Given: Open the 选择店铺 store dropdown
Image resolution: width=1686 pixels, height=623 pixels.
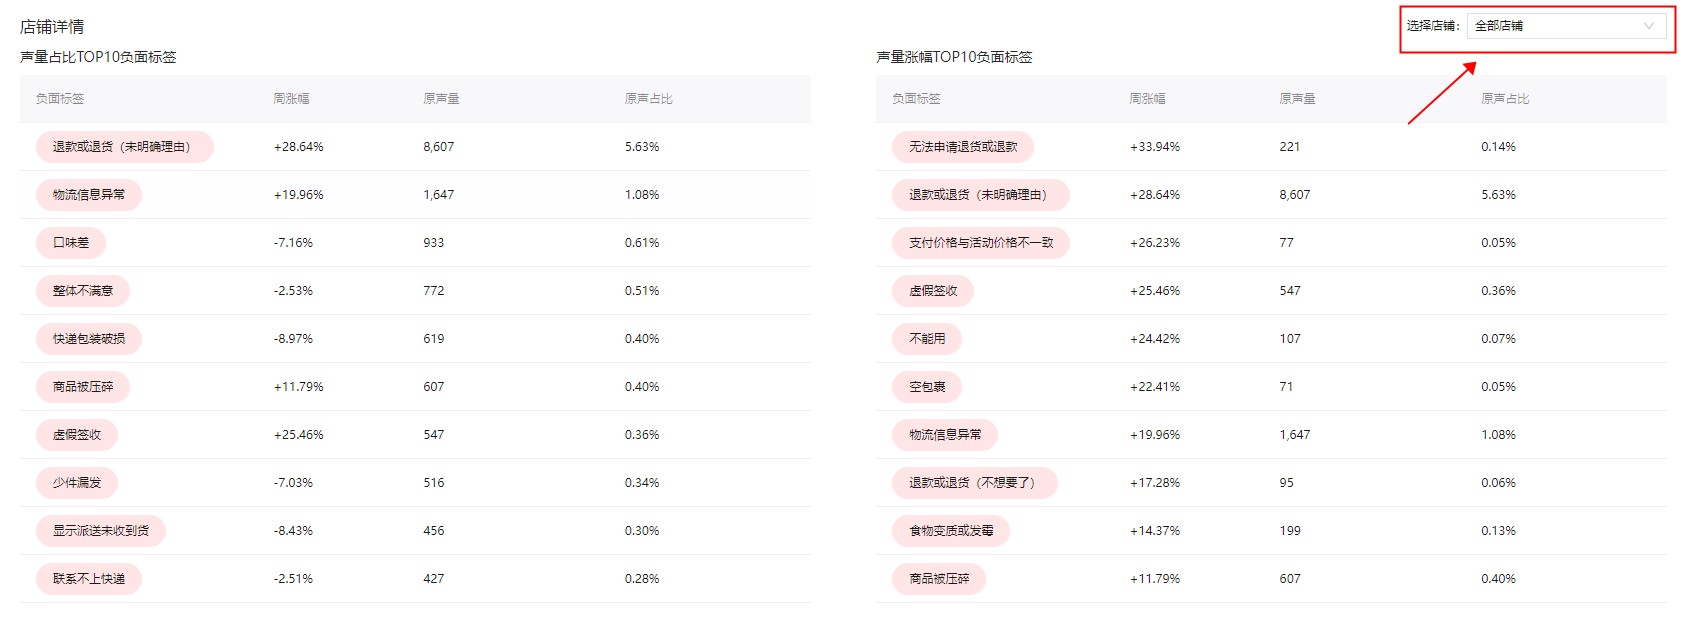Looking at the screenshot, I should pyautogui.click(x=1565, y=26).
